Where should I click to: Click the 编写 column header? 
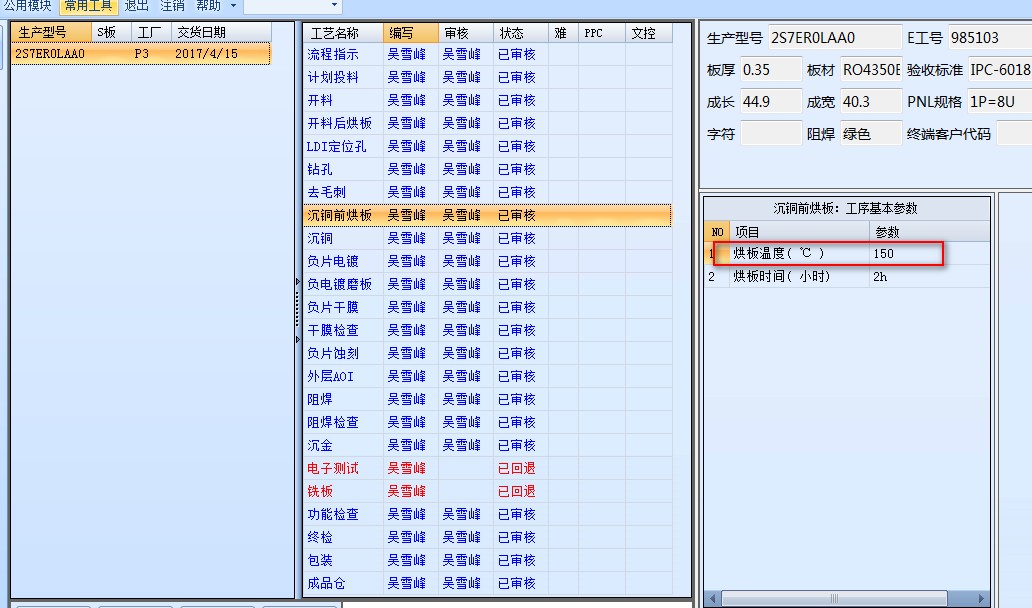coord(411,33)
